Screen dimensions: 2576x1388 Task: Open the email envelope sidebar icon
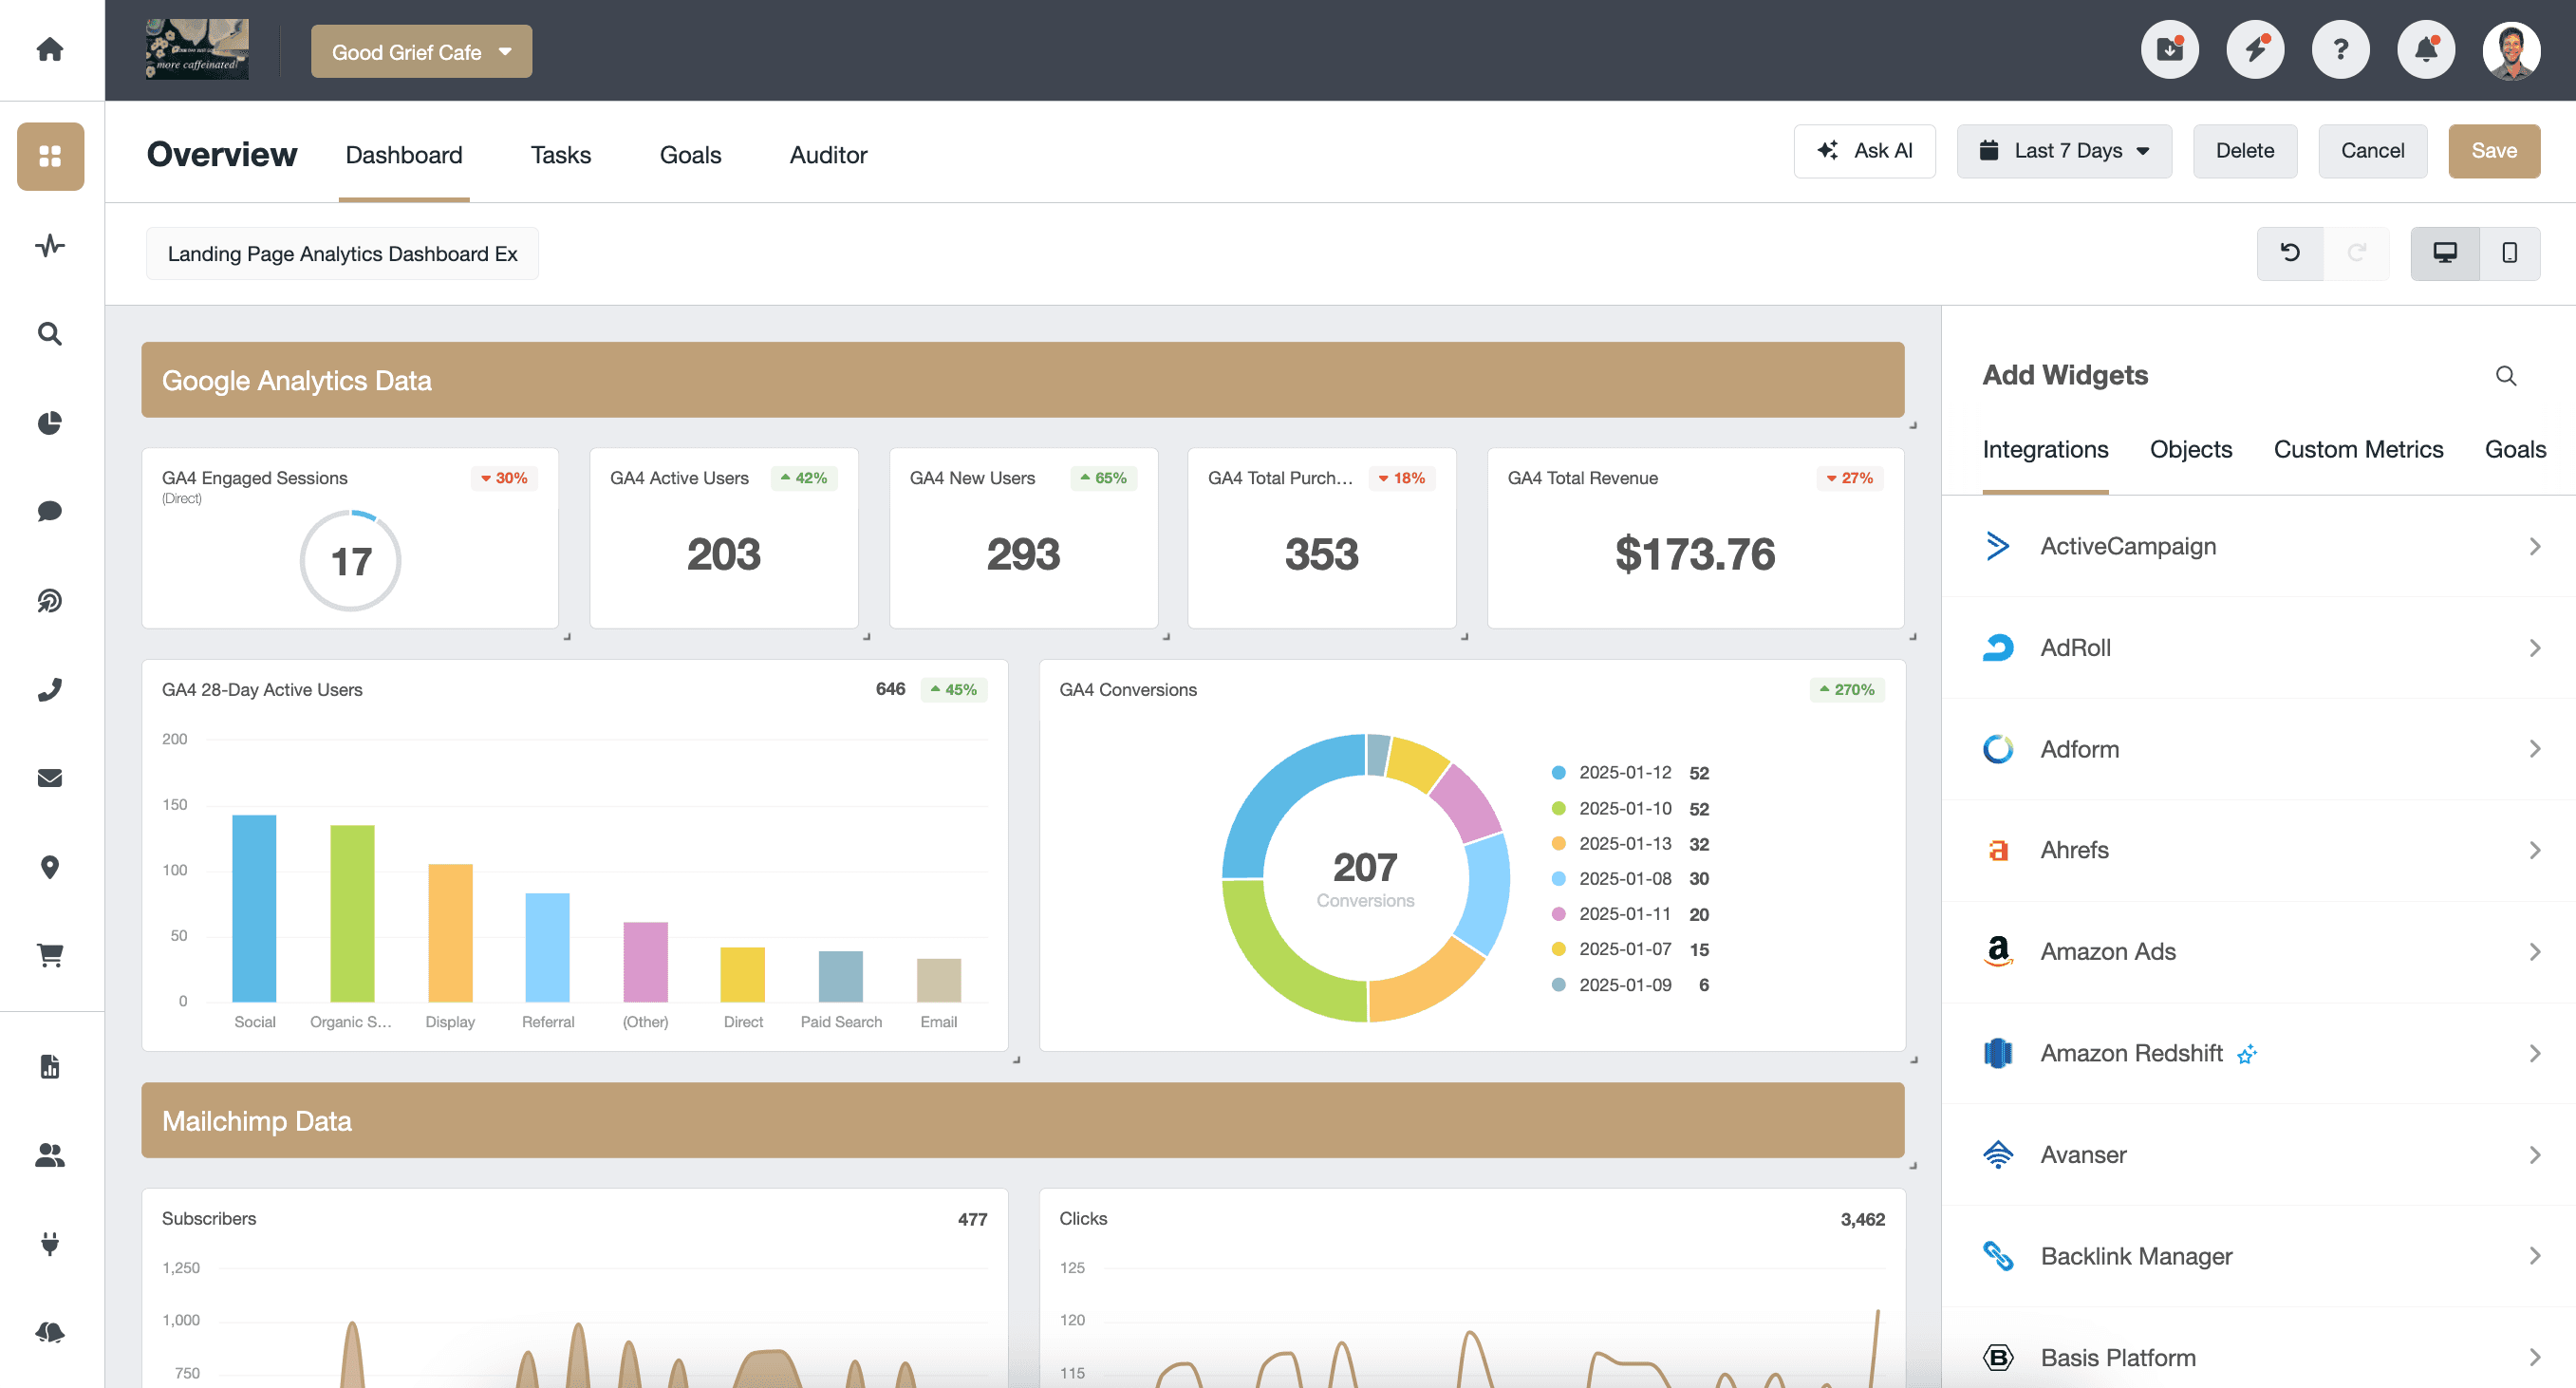tap(50, 778)
